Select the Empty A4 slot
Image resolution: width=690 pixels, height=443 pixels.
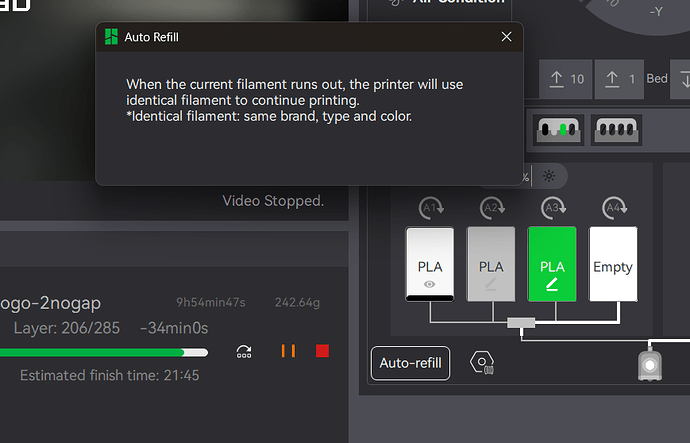[613, 264]
